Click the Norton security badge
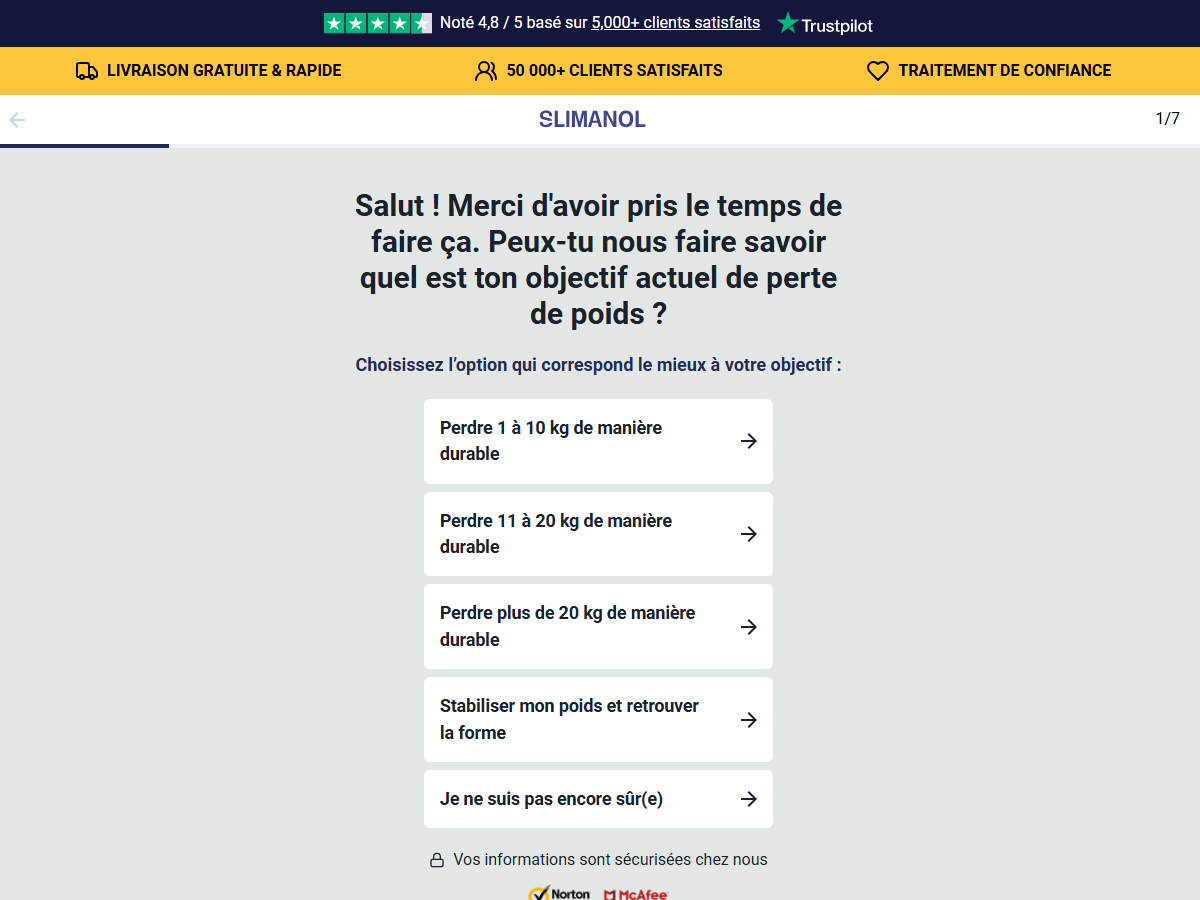The image size is (1200, 900). [559, 893]
